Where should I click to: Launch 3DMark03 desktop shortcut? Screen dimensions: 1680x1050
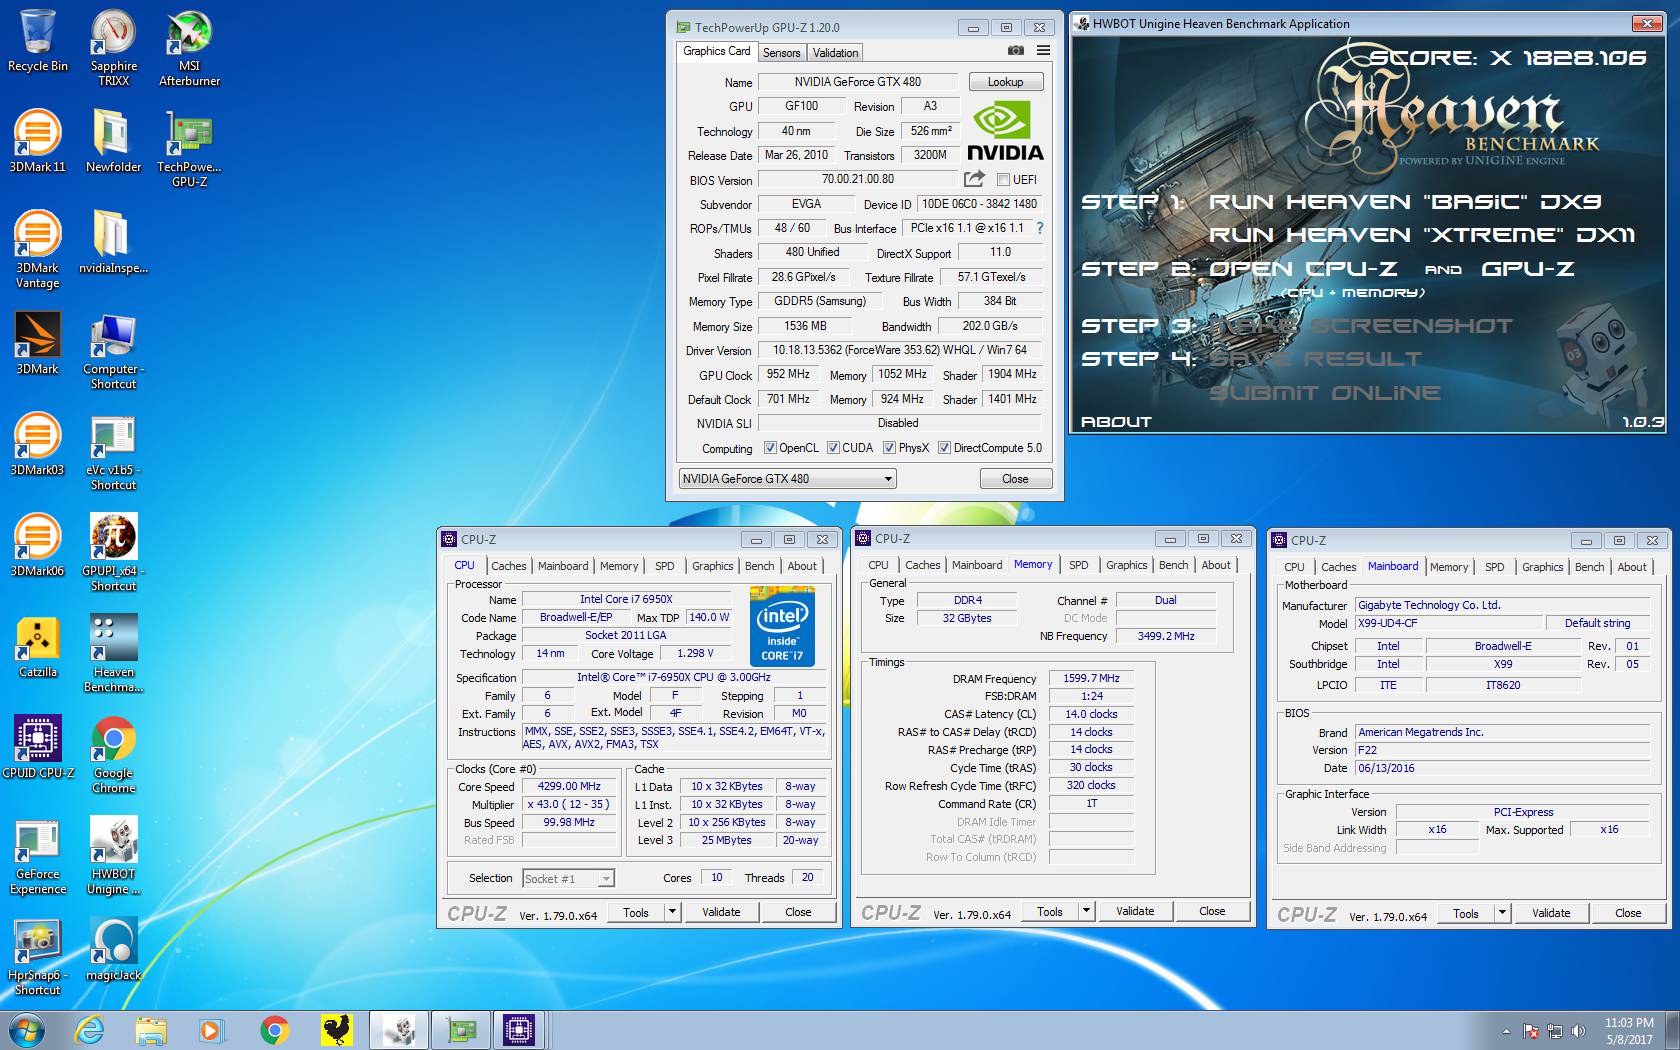click(38, 444)
